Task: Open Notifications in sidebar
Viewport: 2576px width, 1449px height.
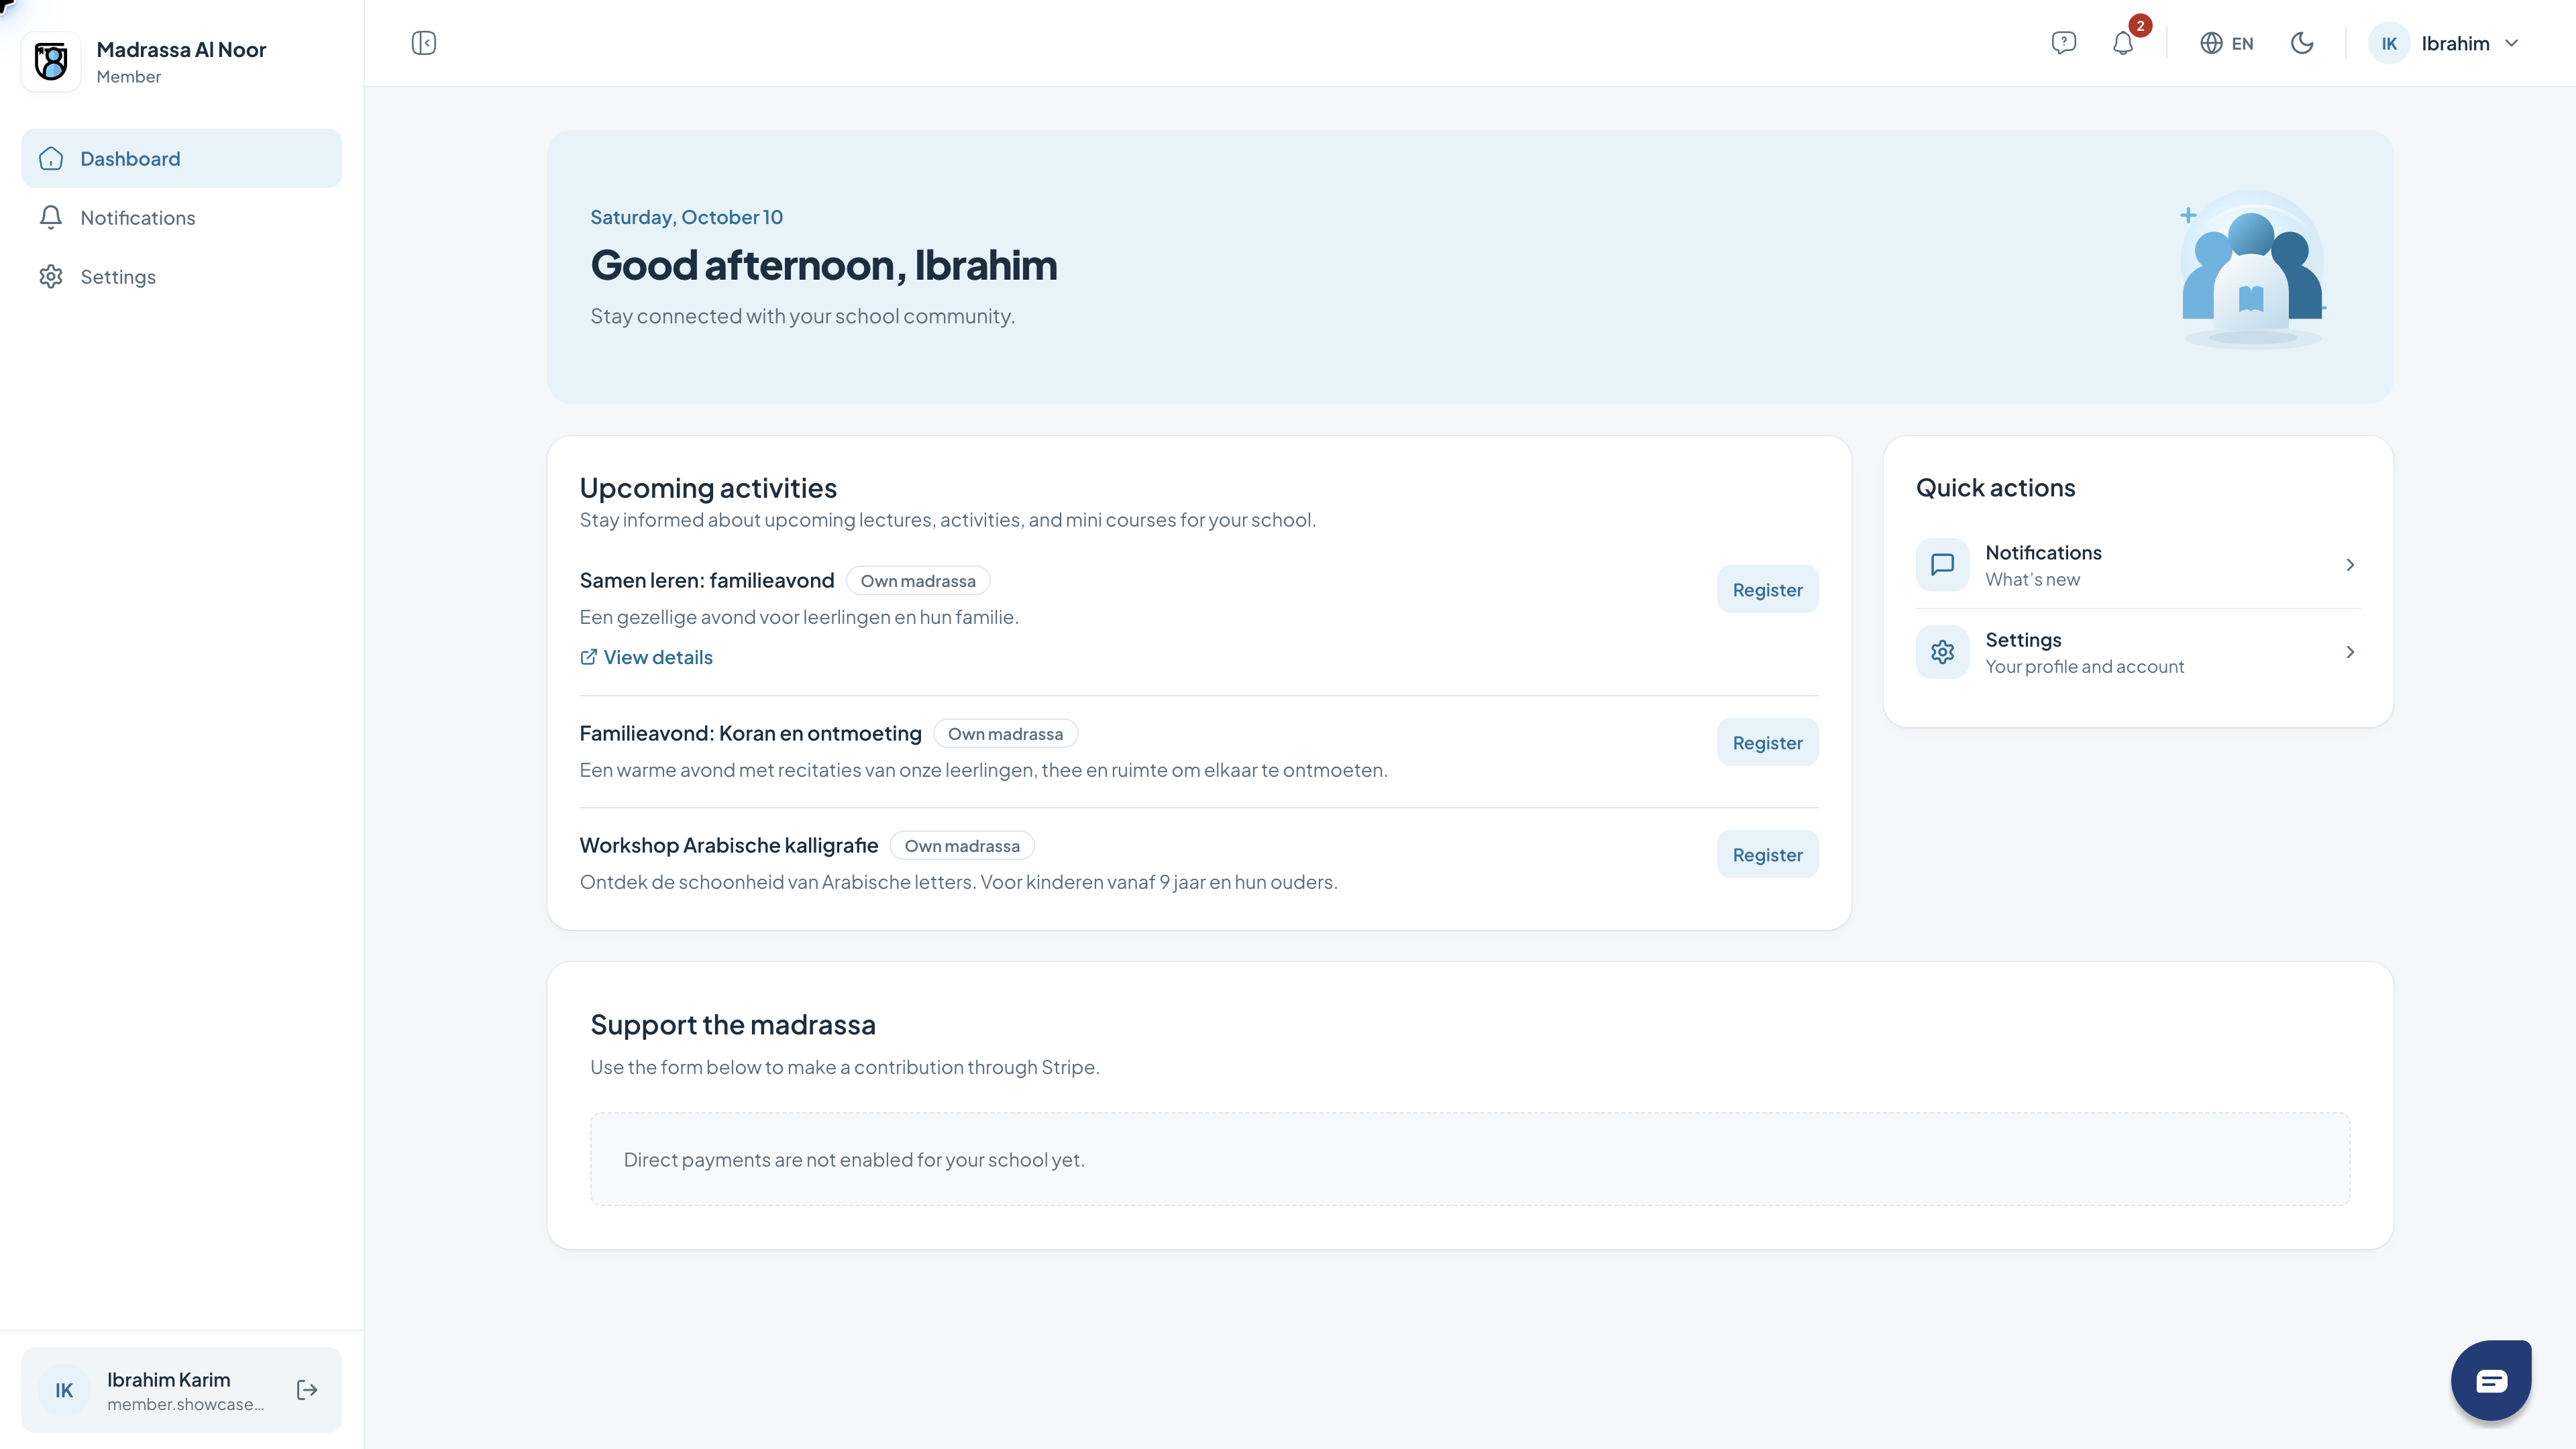Action: pos(181,217)
